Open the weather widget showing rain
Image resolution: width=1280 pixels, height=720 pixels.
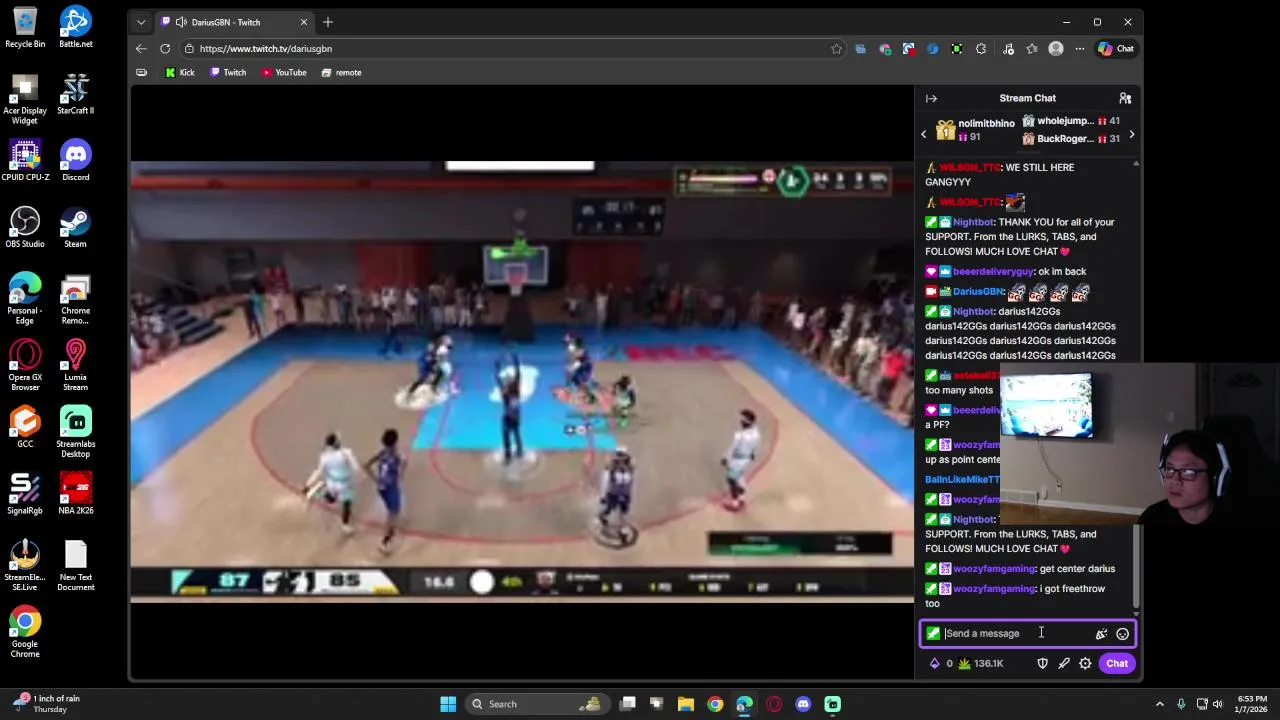[45, 703]
